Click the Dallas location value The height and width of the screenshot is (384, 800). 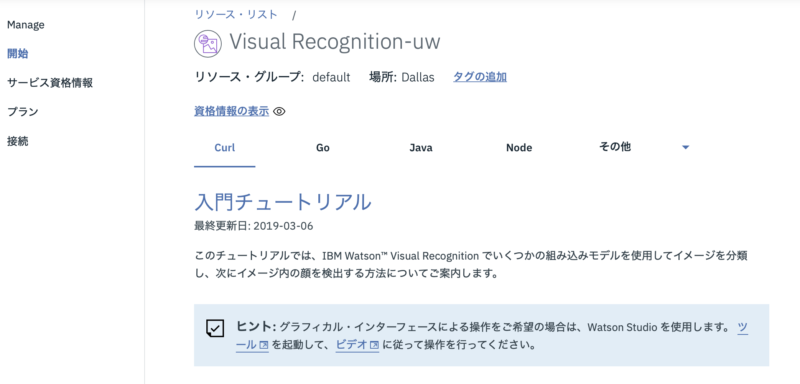(418, 78)
